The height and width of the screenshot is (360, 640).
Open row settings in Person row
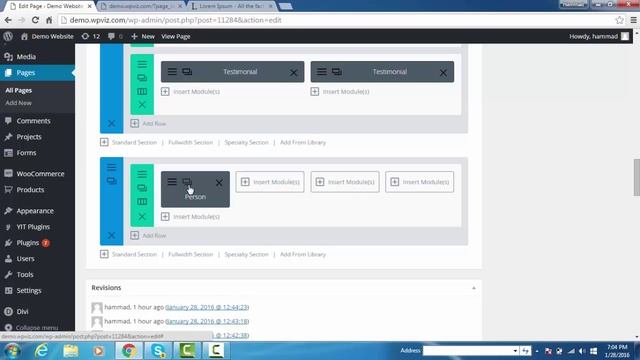point(142,174)
